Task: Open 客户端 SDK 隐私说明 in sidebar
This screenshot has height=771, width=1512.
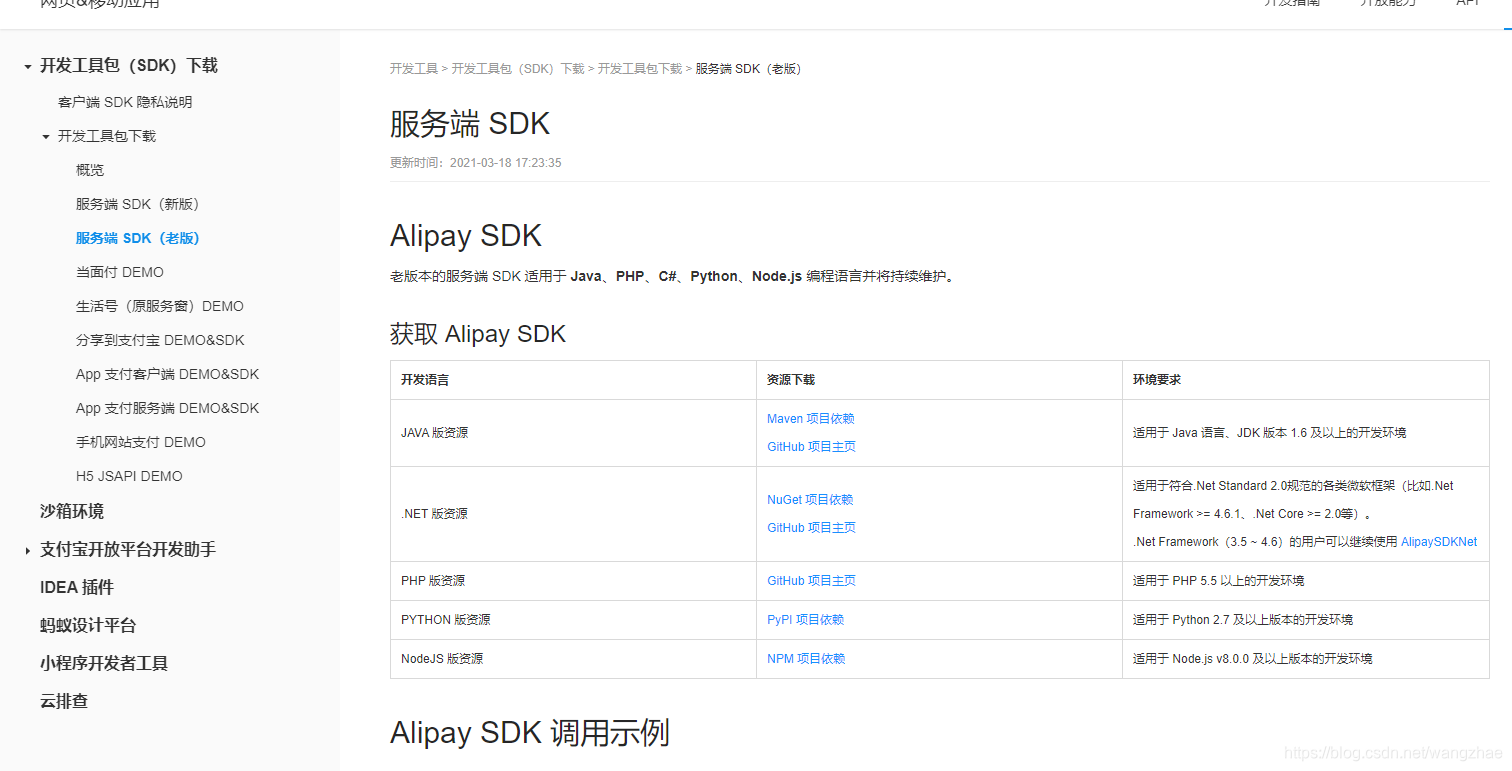Action: [x=125, y=102]
